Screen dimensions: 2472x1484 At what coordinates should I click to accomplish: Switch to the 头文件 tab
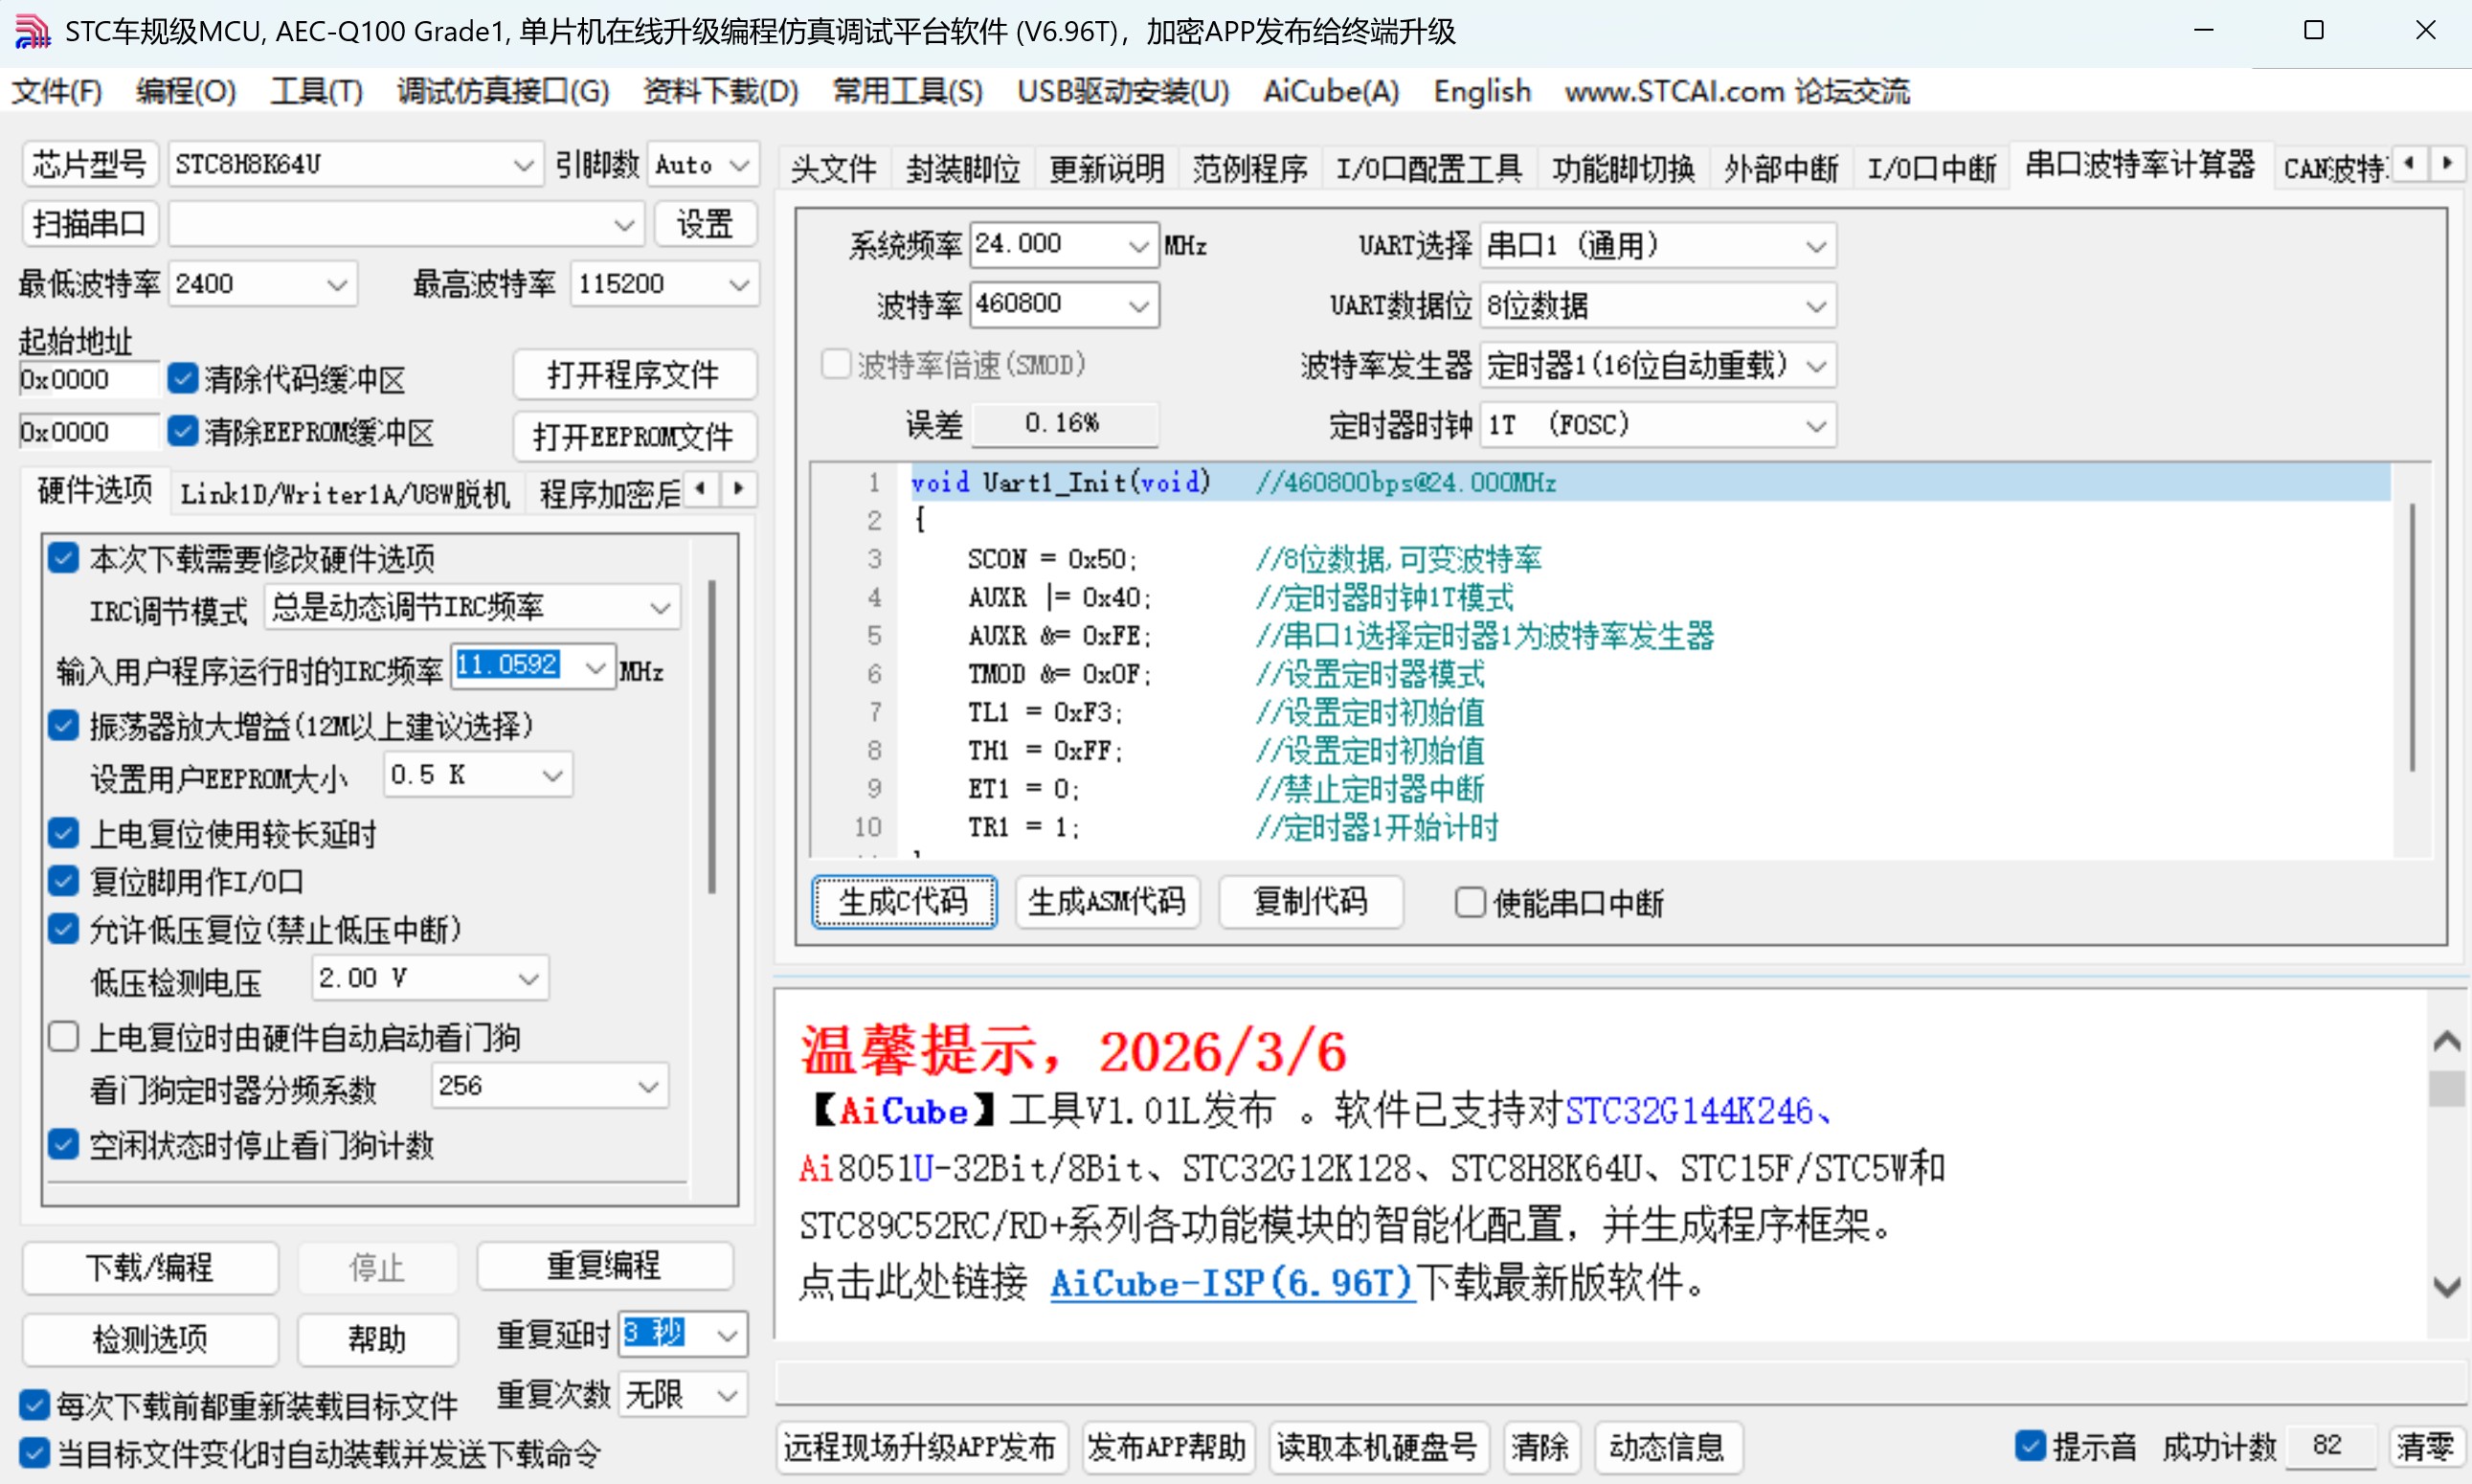coord(833,168)
